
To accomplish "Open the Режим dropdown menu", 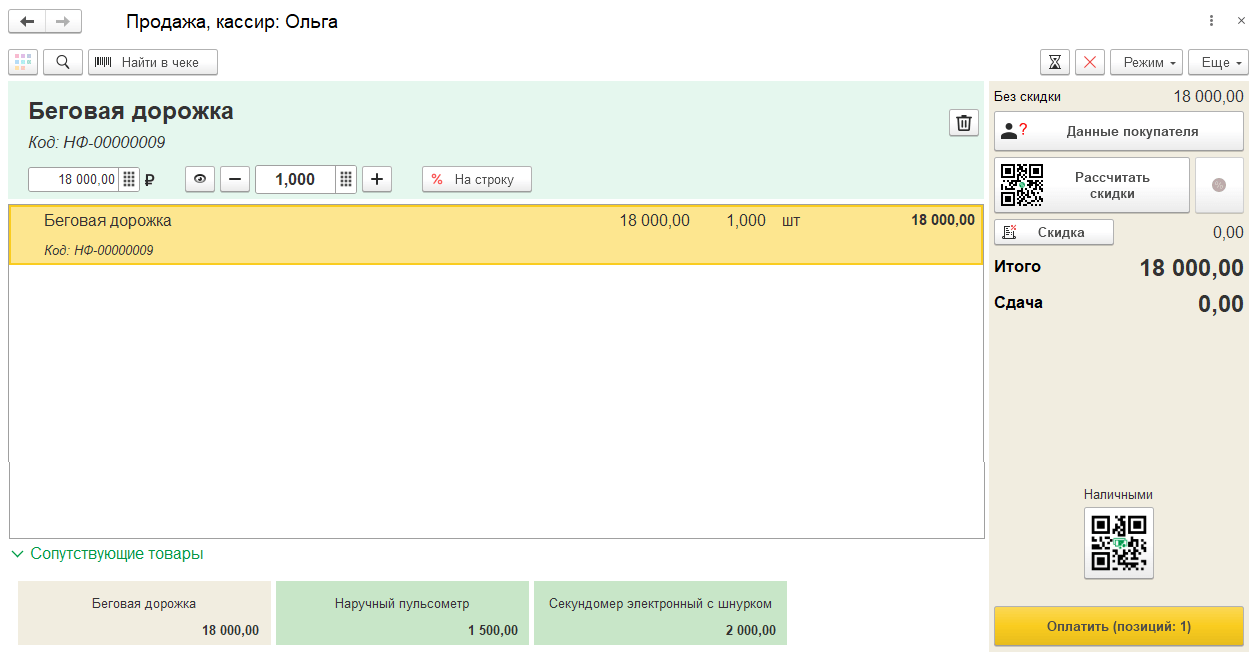I will click(1146, 62).
